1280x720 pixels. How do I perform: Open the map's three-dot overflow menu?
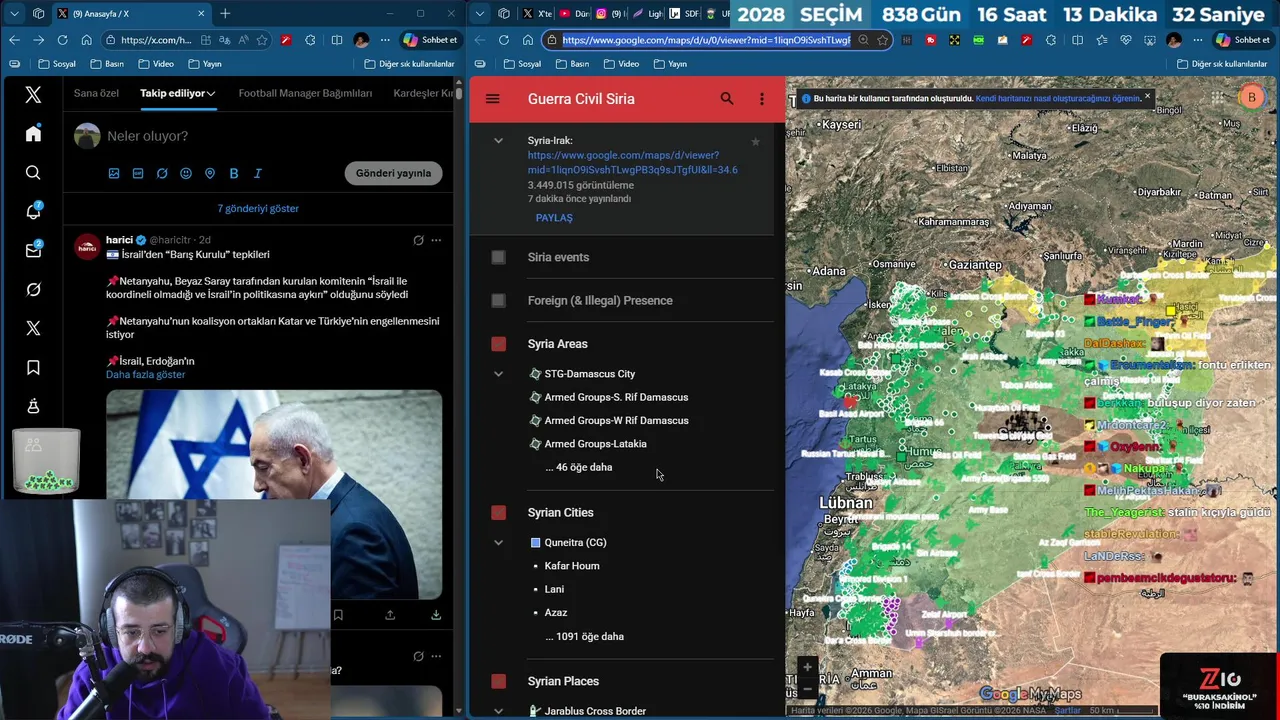point(762,99)
